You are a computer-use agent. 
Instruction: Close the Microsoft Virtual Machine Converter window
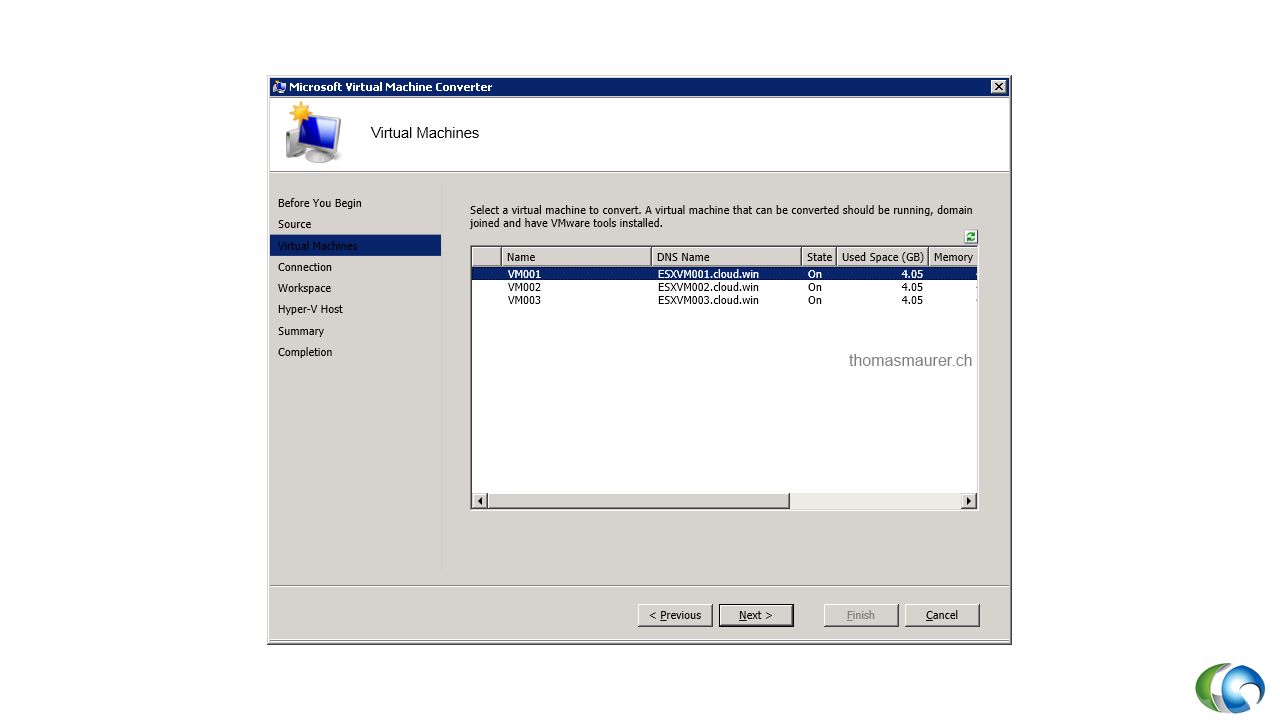998,87
